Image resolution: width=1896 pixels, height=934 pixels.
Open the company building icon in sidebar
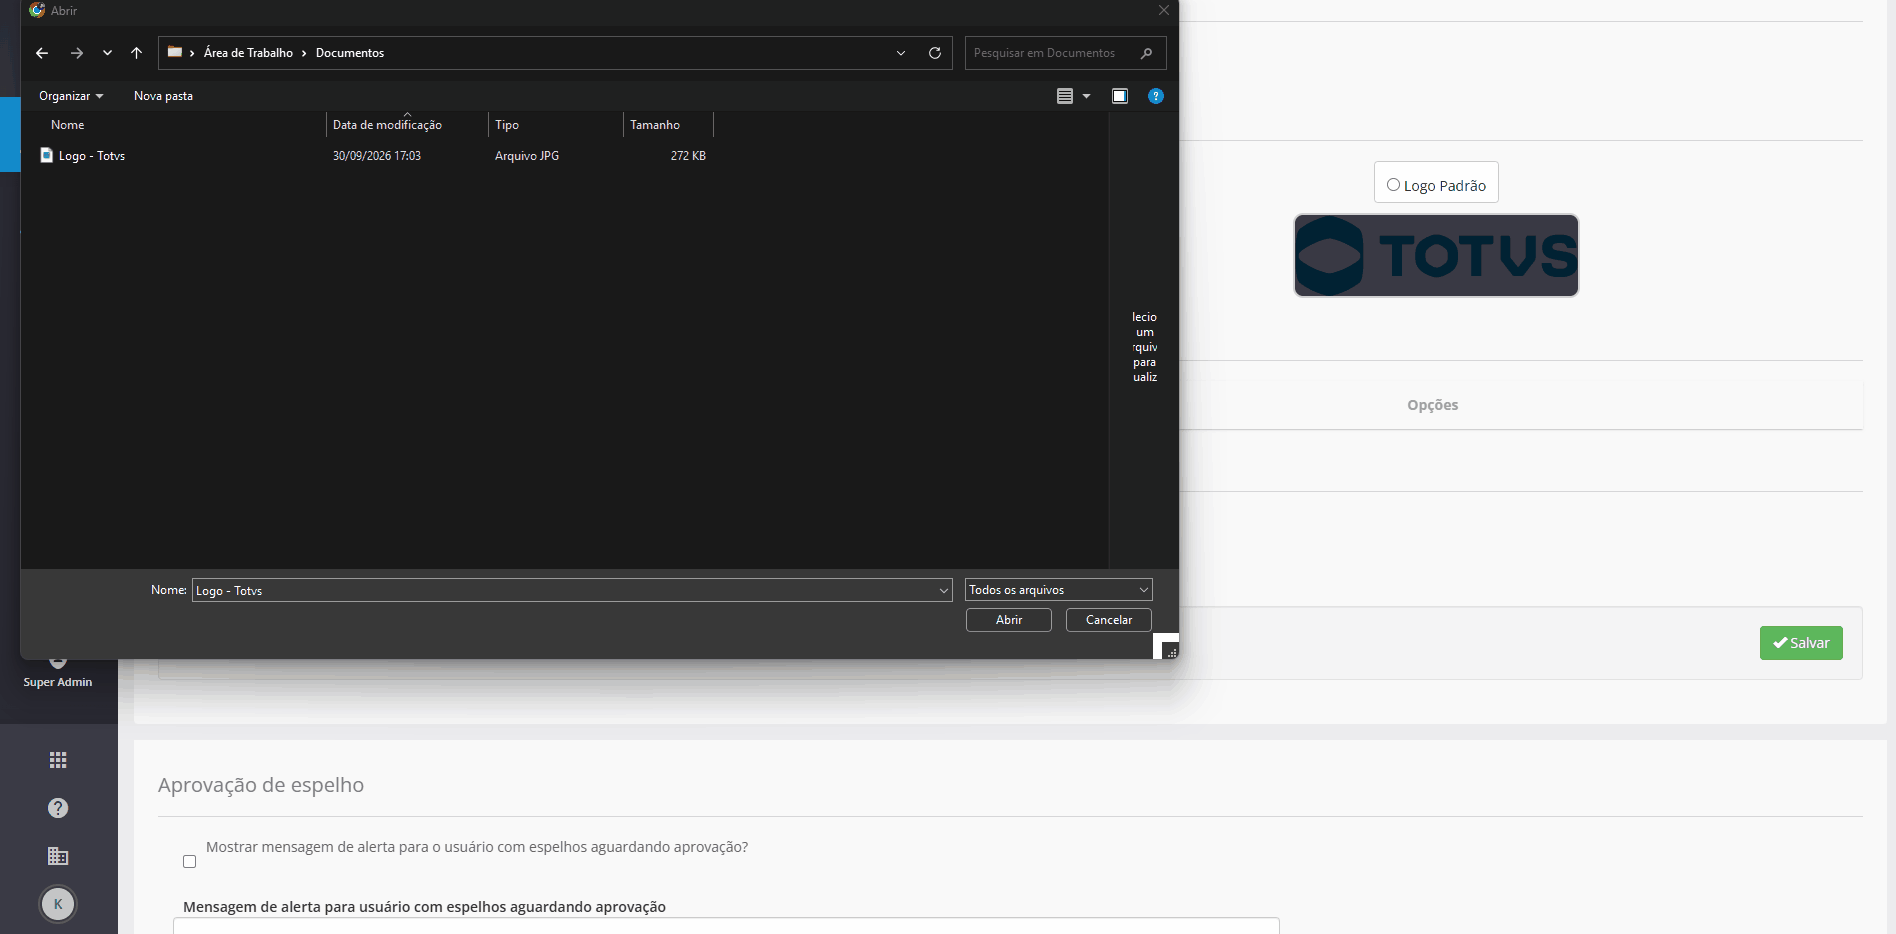pos(58,856)
